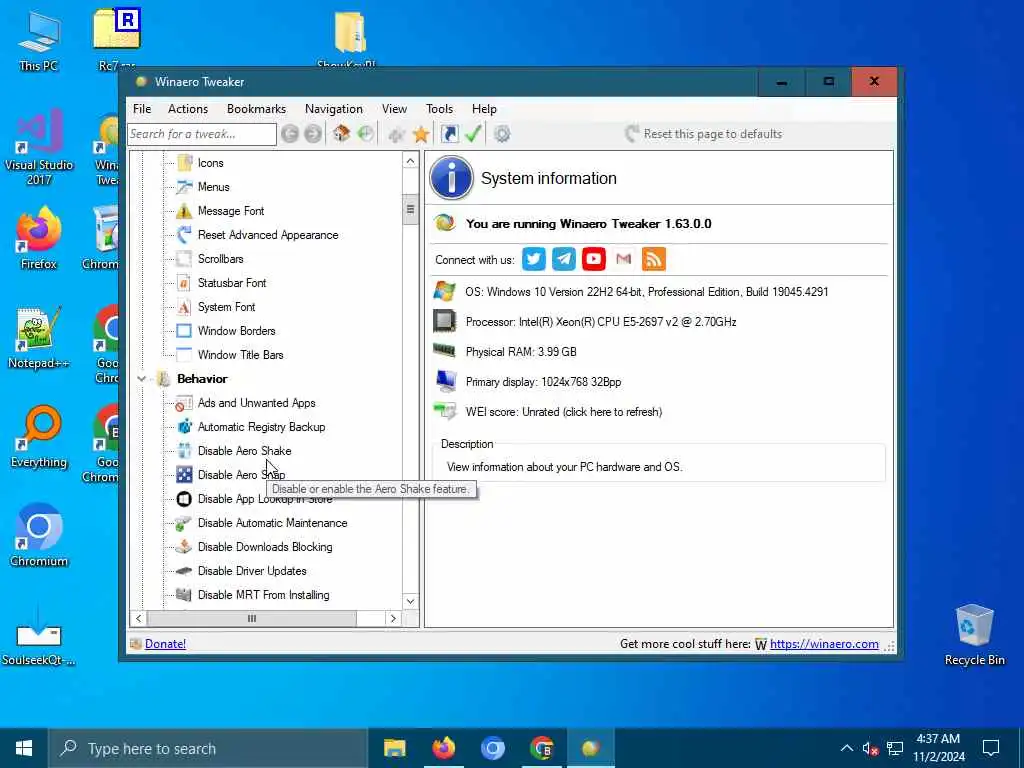Click the This PC desktop icon
The image size is (1024, 768).
[39, 40]
